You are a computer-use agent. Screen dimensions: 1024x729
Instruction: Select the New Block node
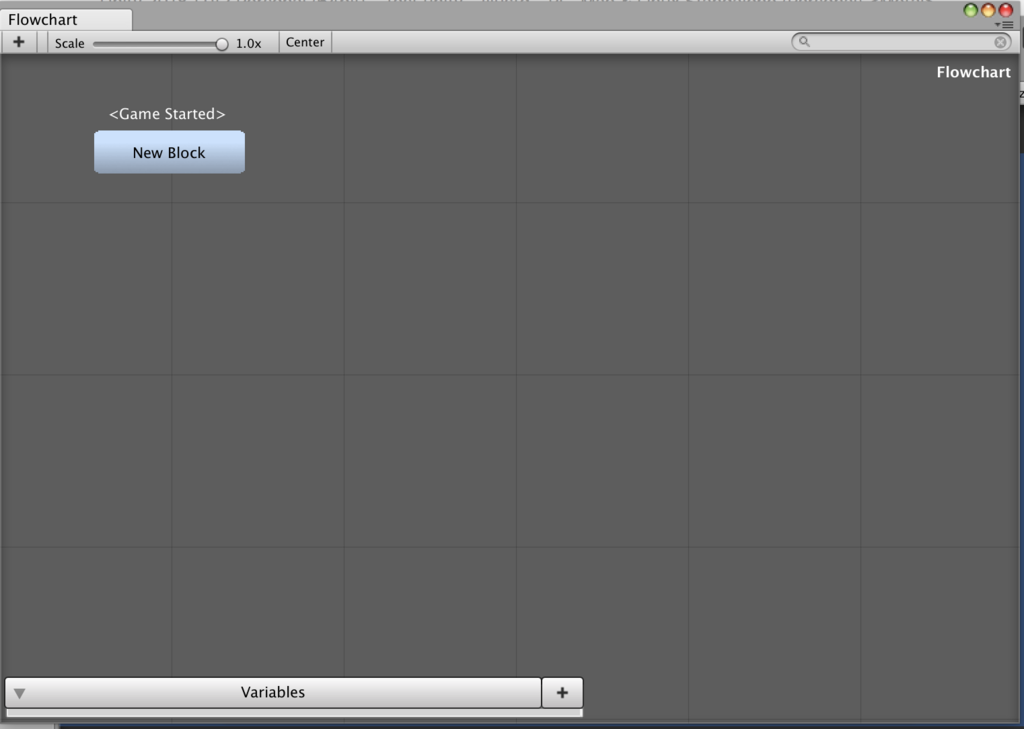(169, 152)
